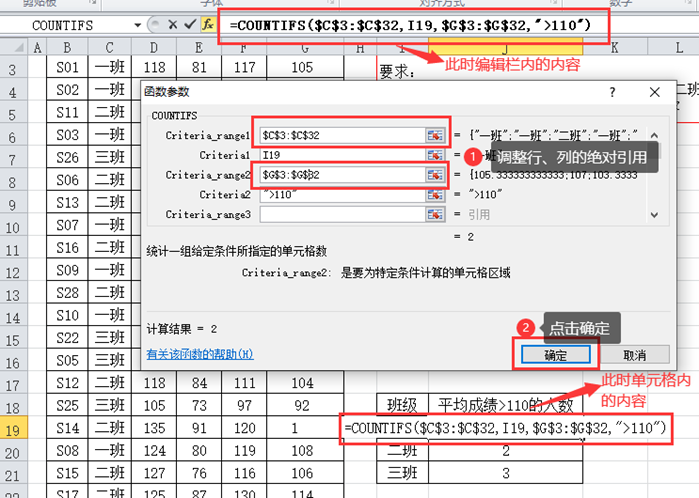Click the select-all corner triangle

(18, 47)
